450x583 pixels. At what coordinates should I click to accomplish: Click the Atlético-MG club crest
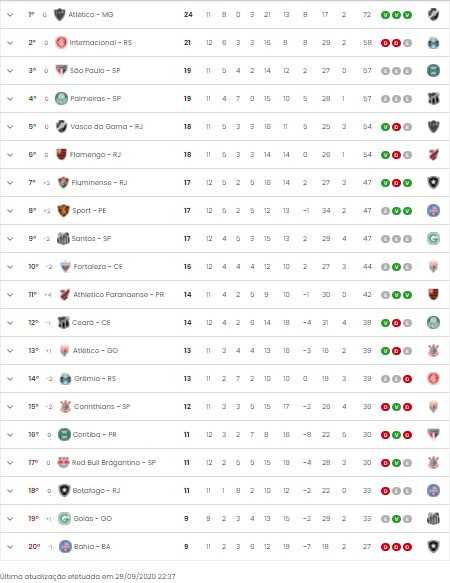coord(60,15)
